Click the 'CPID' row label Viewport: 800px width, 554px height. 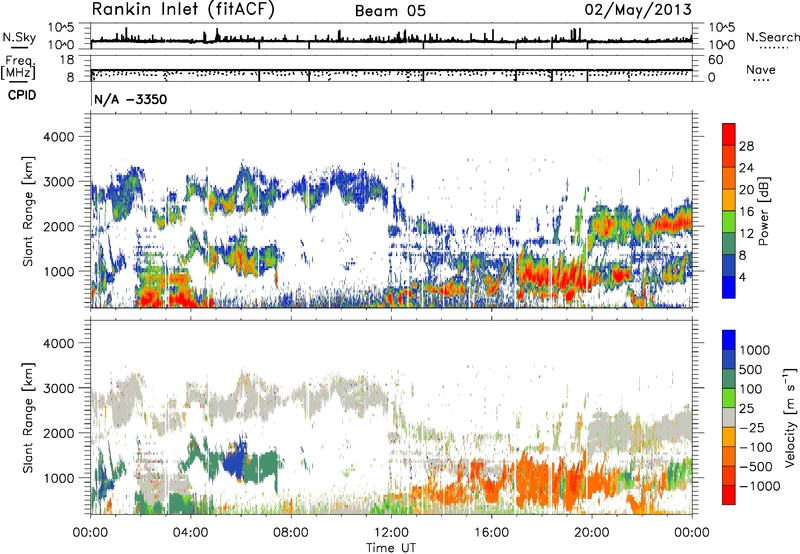22,95
